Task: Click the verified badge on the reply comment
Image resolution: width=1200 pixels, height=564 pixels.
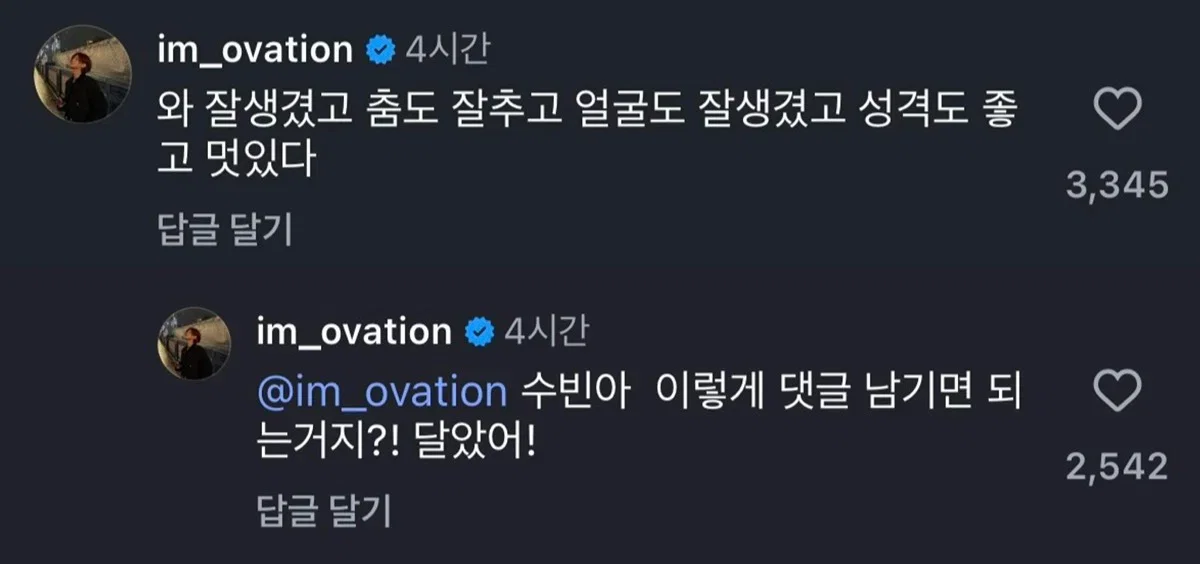Action: [479, 331]
